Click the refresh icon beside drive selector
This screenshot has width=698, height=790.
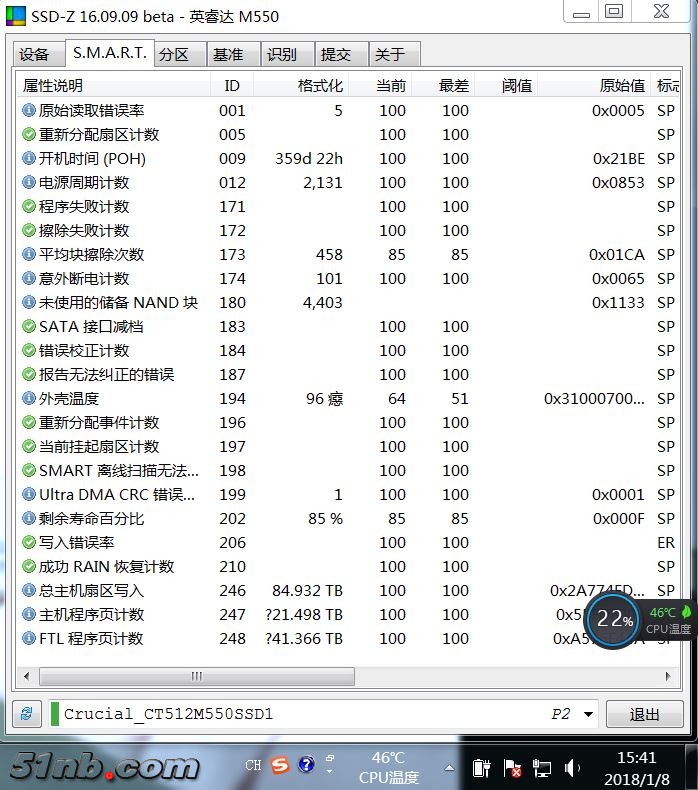pos(27,713)
